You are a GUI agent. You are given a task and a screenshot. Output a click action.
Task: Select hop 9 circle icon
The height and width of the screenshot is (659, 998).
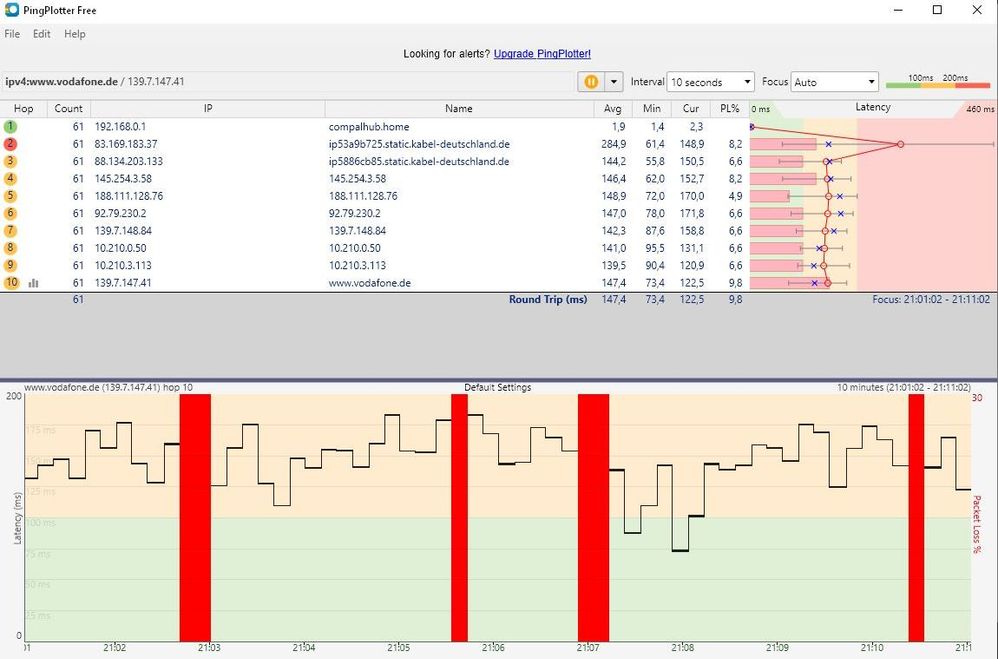tap(10, 265)
